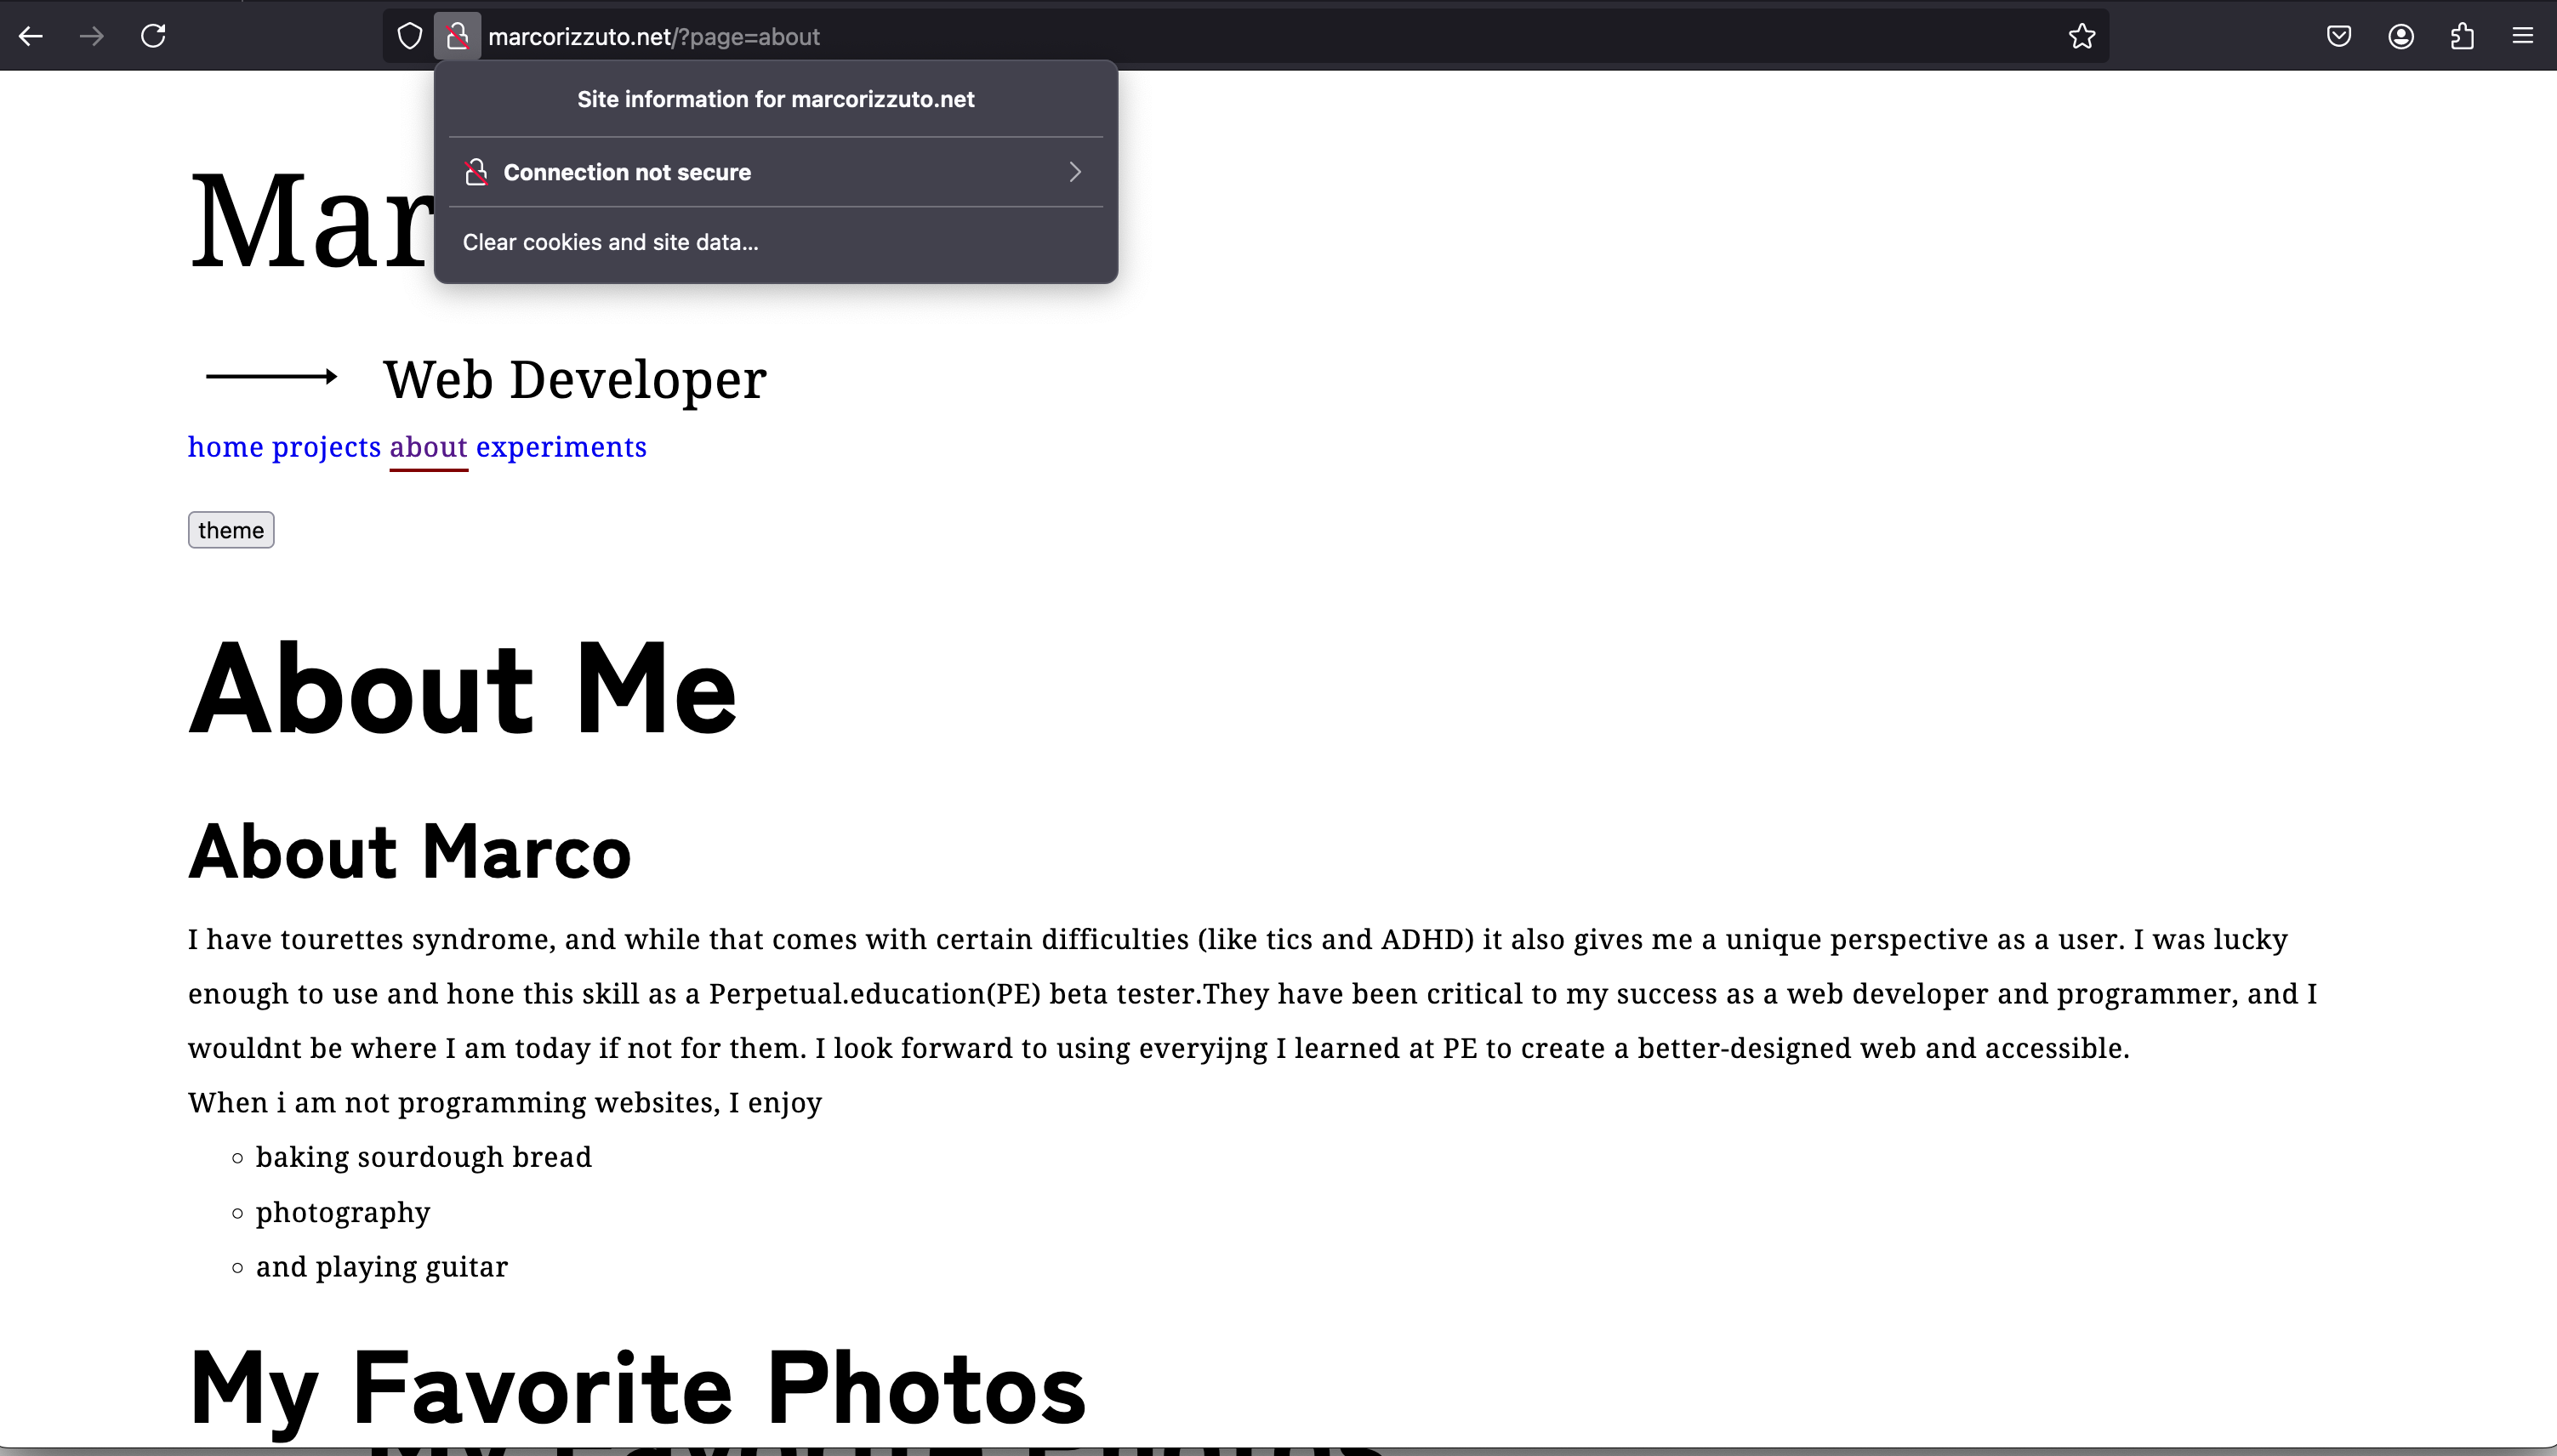This screenshot has width=2557, height=1456.
Task: Reload the current page
Action: [153, 37]
